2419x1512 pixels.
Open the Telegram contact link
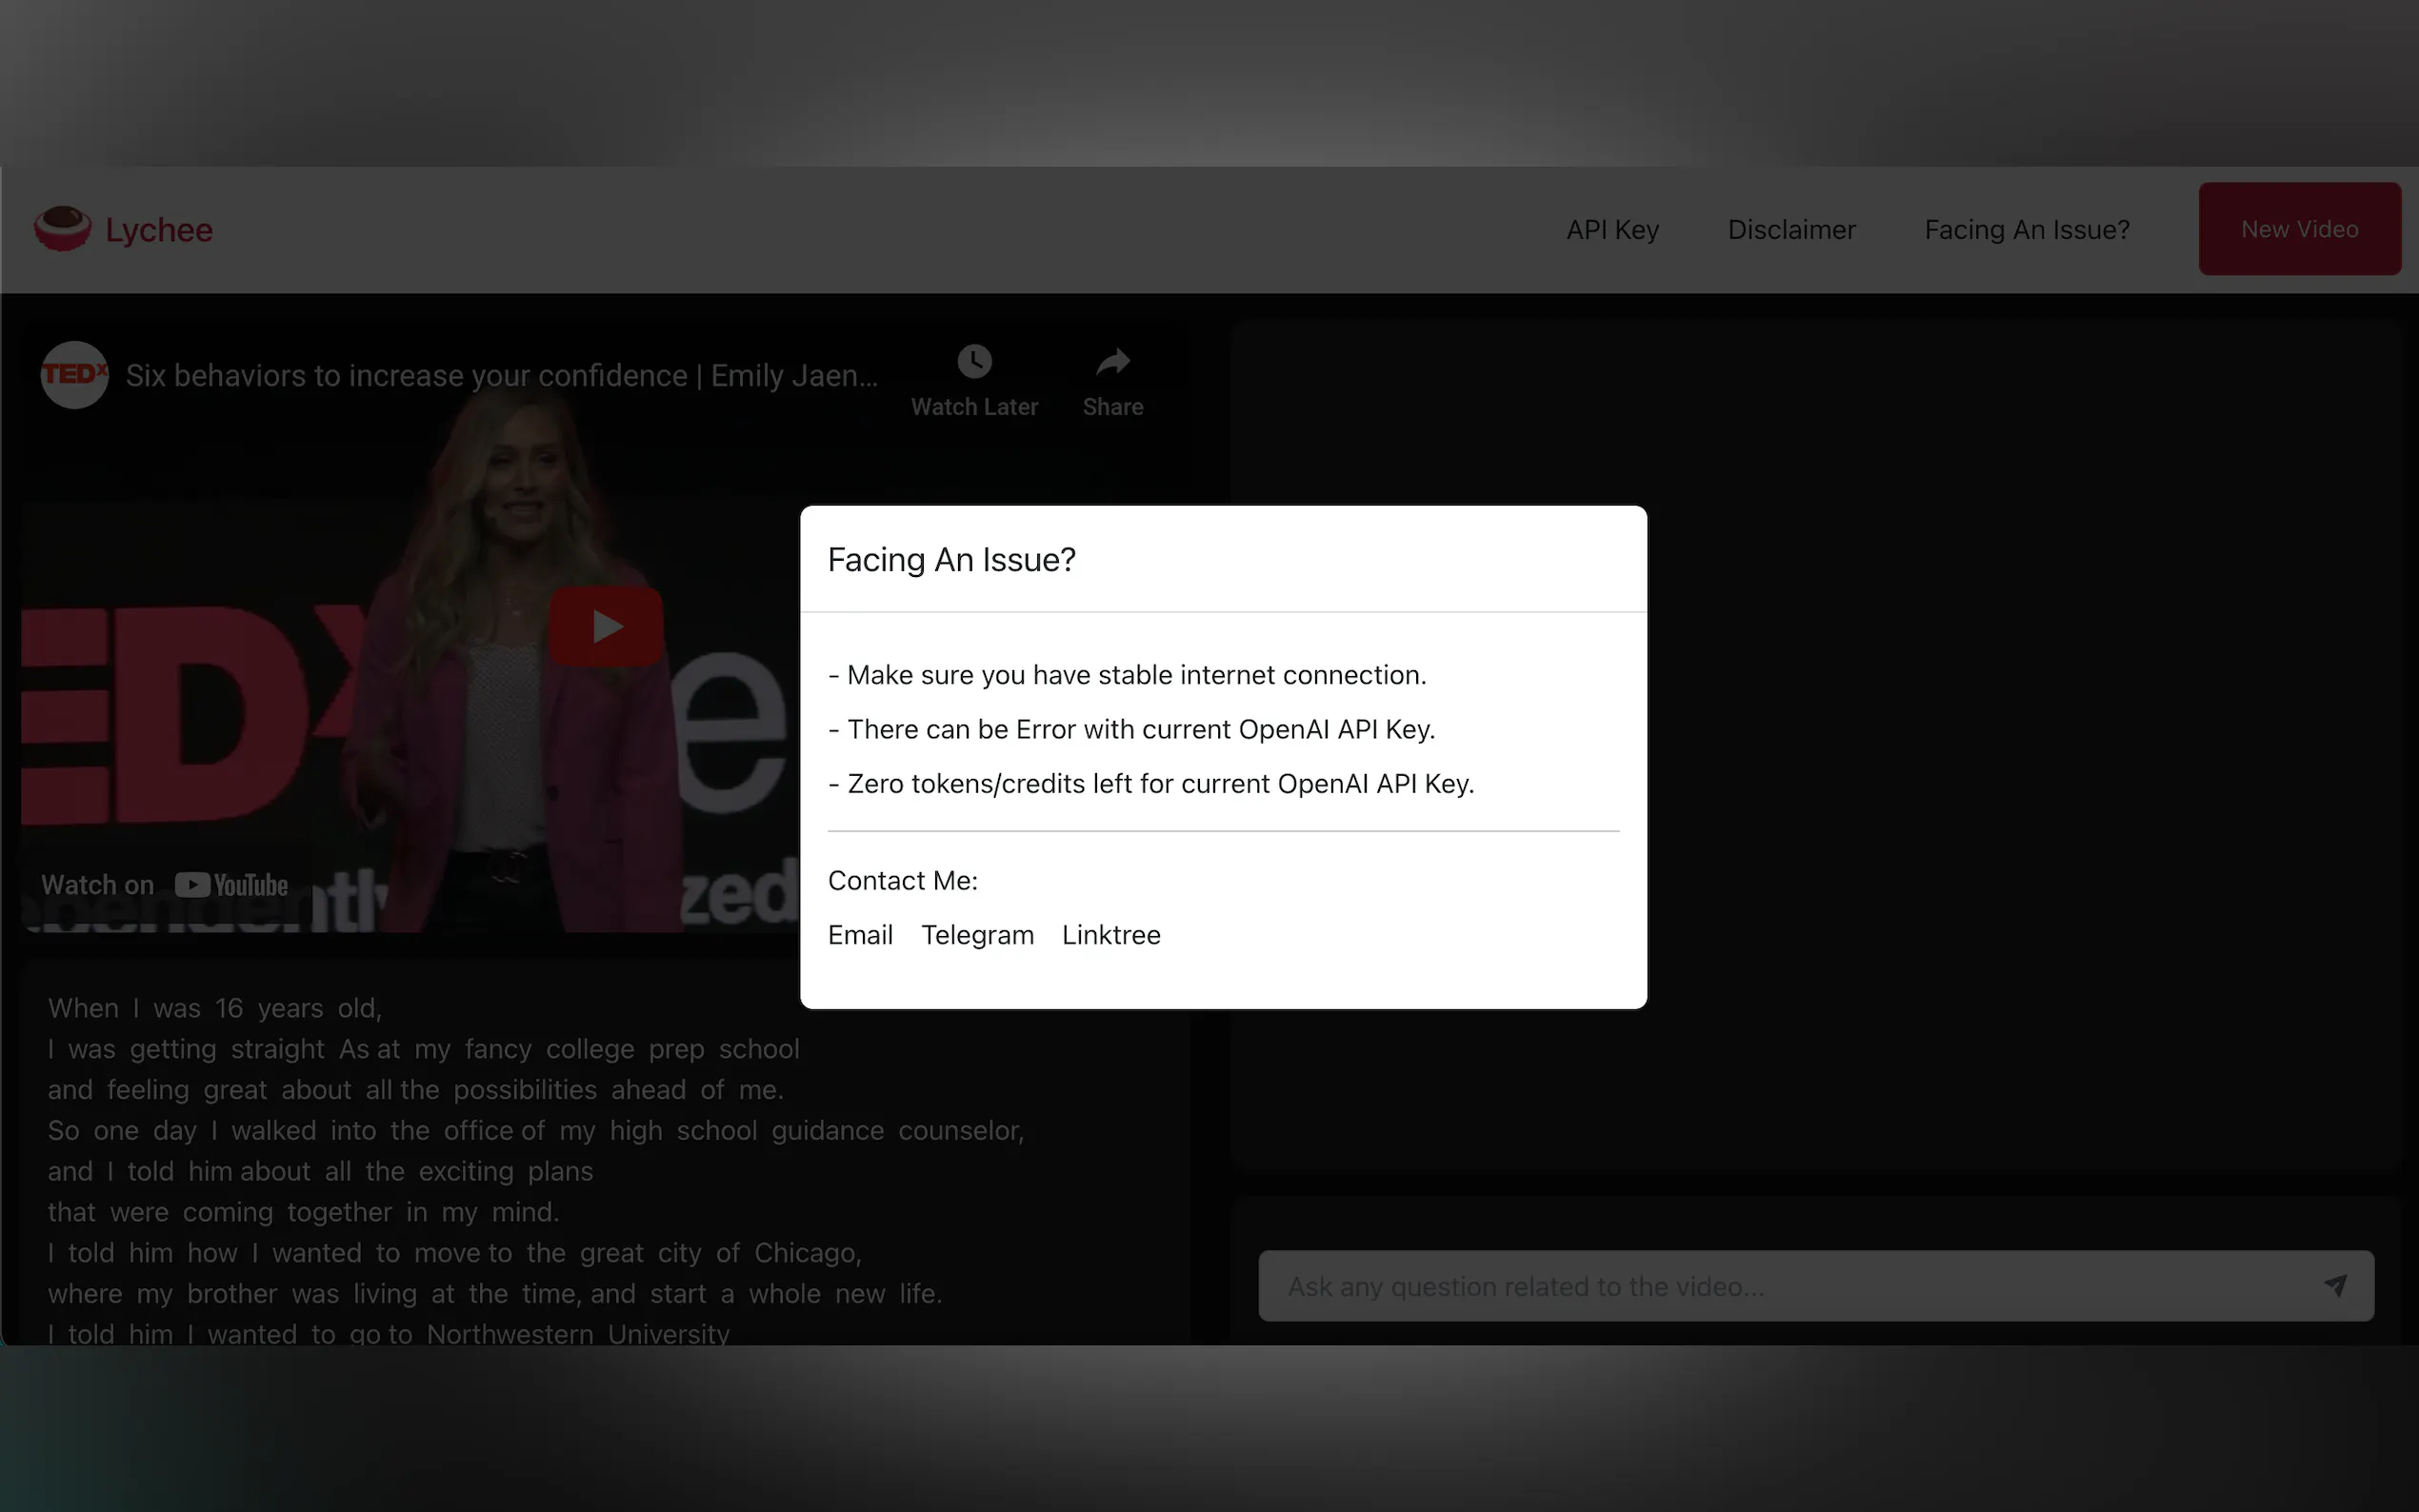[977, 935]
